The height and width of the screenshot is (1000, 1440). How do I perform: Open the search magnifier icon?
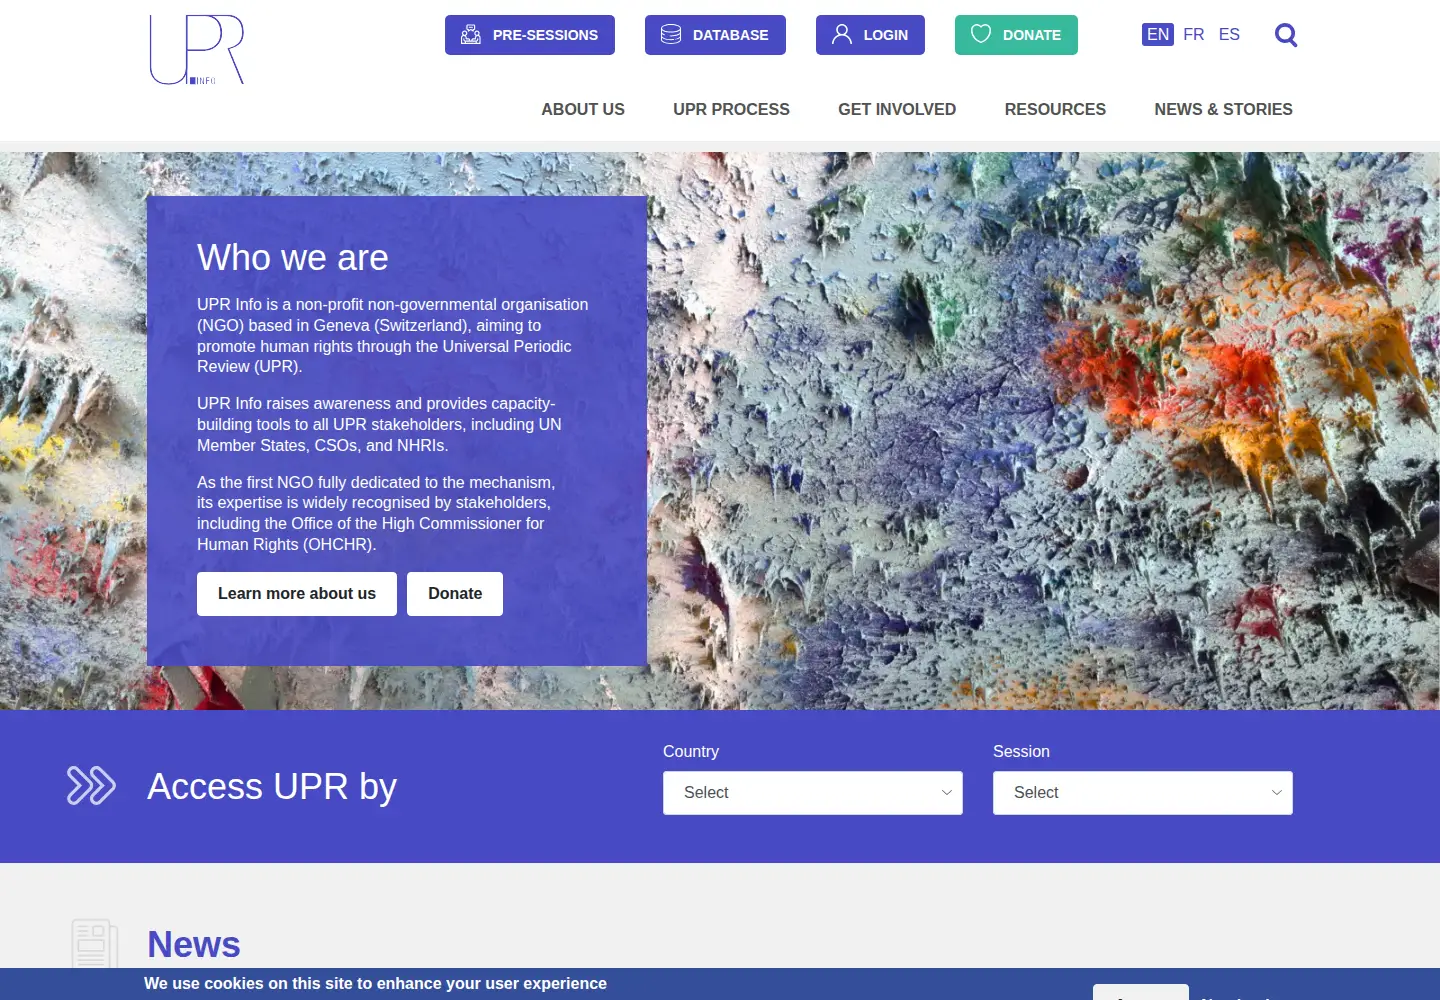coord(1286,35)
